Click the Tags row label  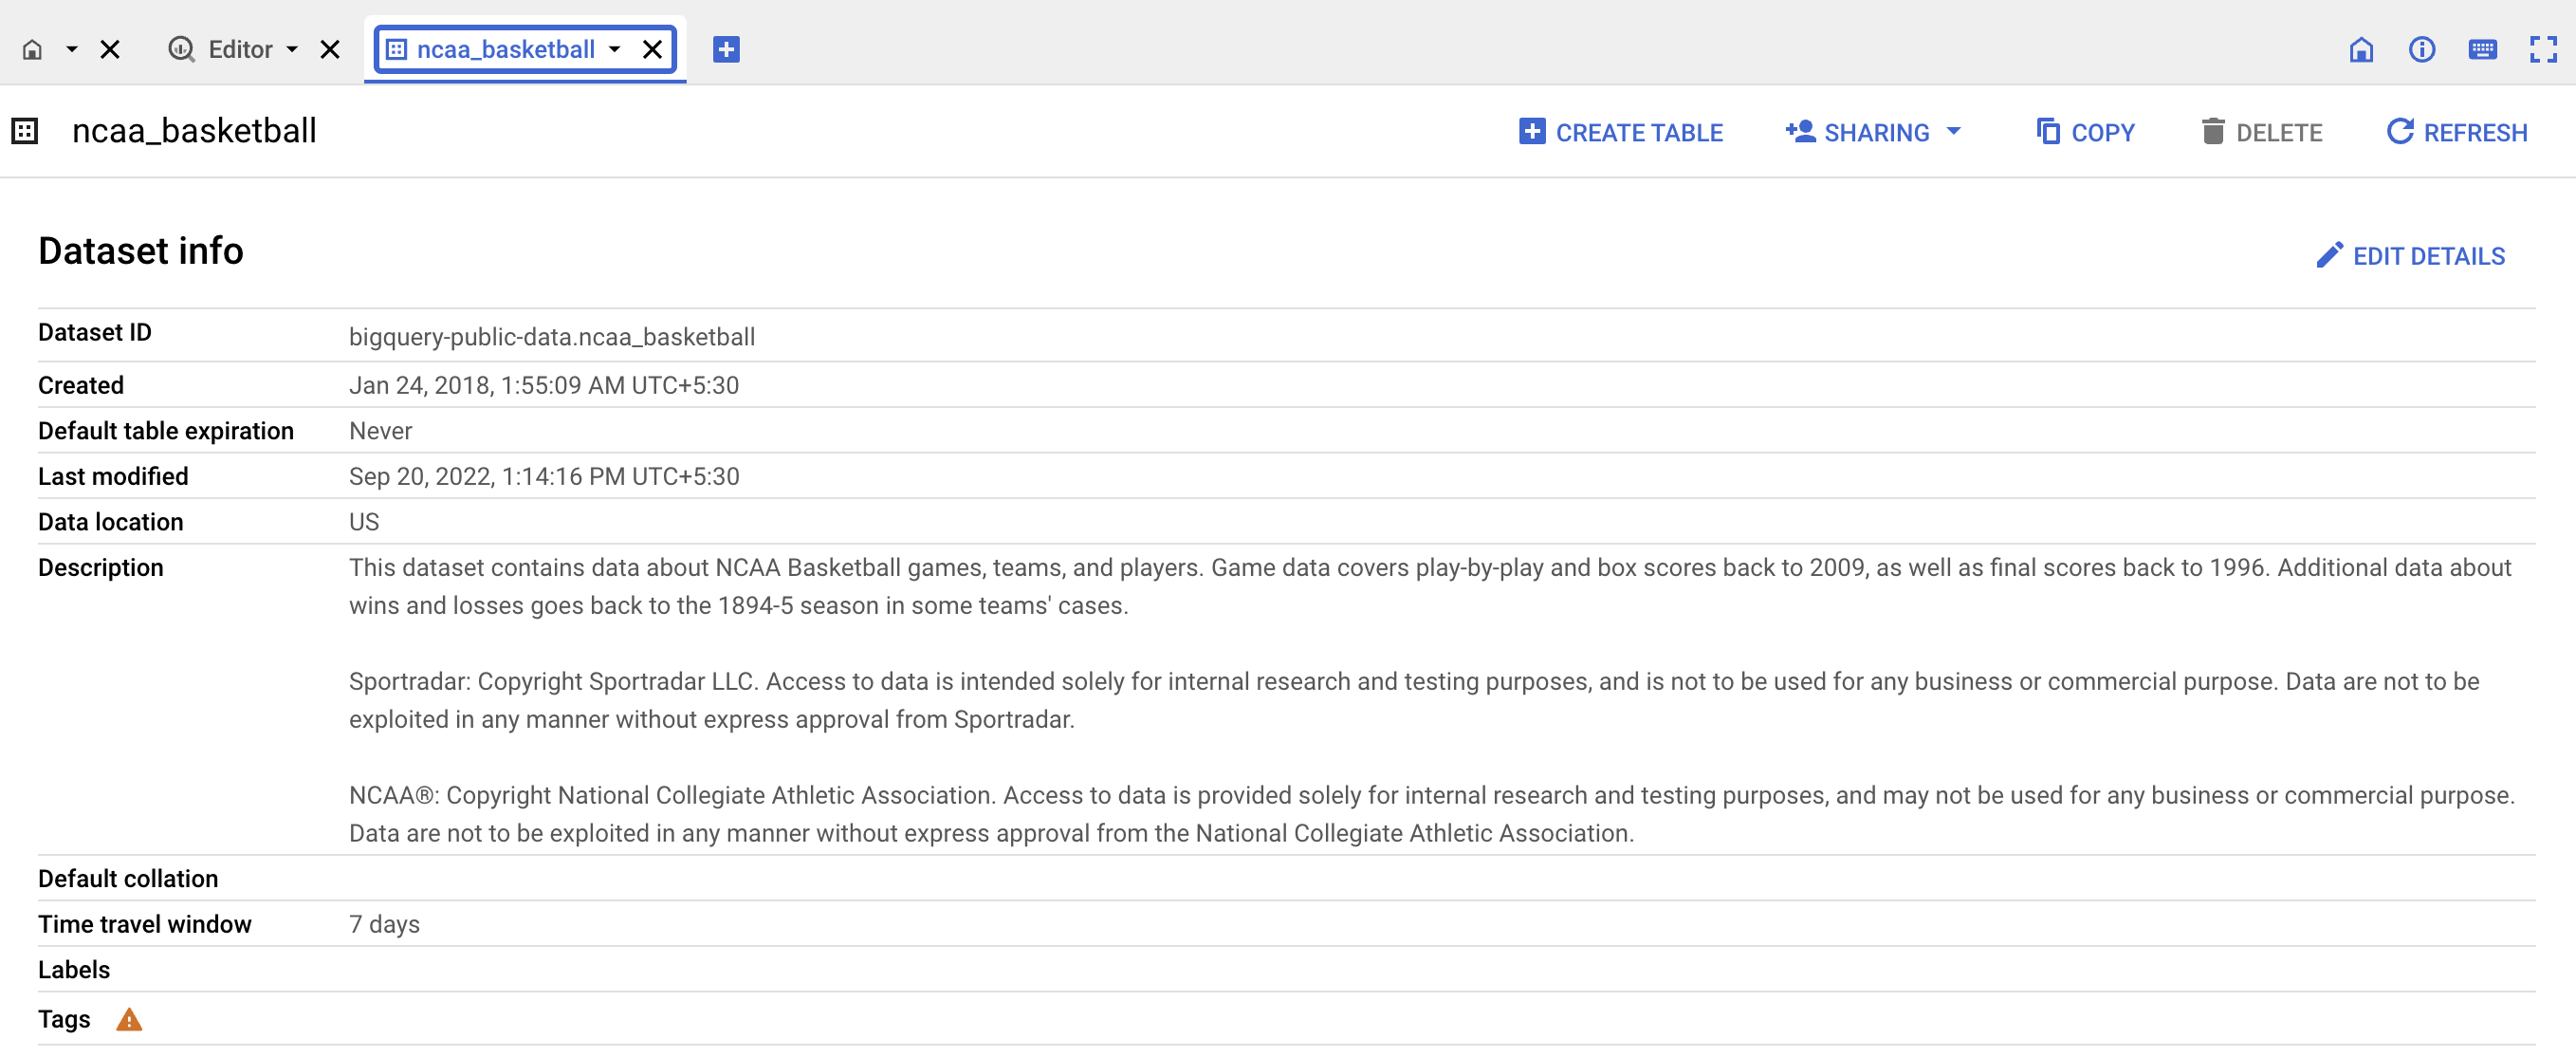tap(64, 1019)
